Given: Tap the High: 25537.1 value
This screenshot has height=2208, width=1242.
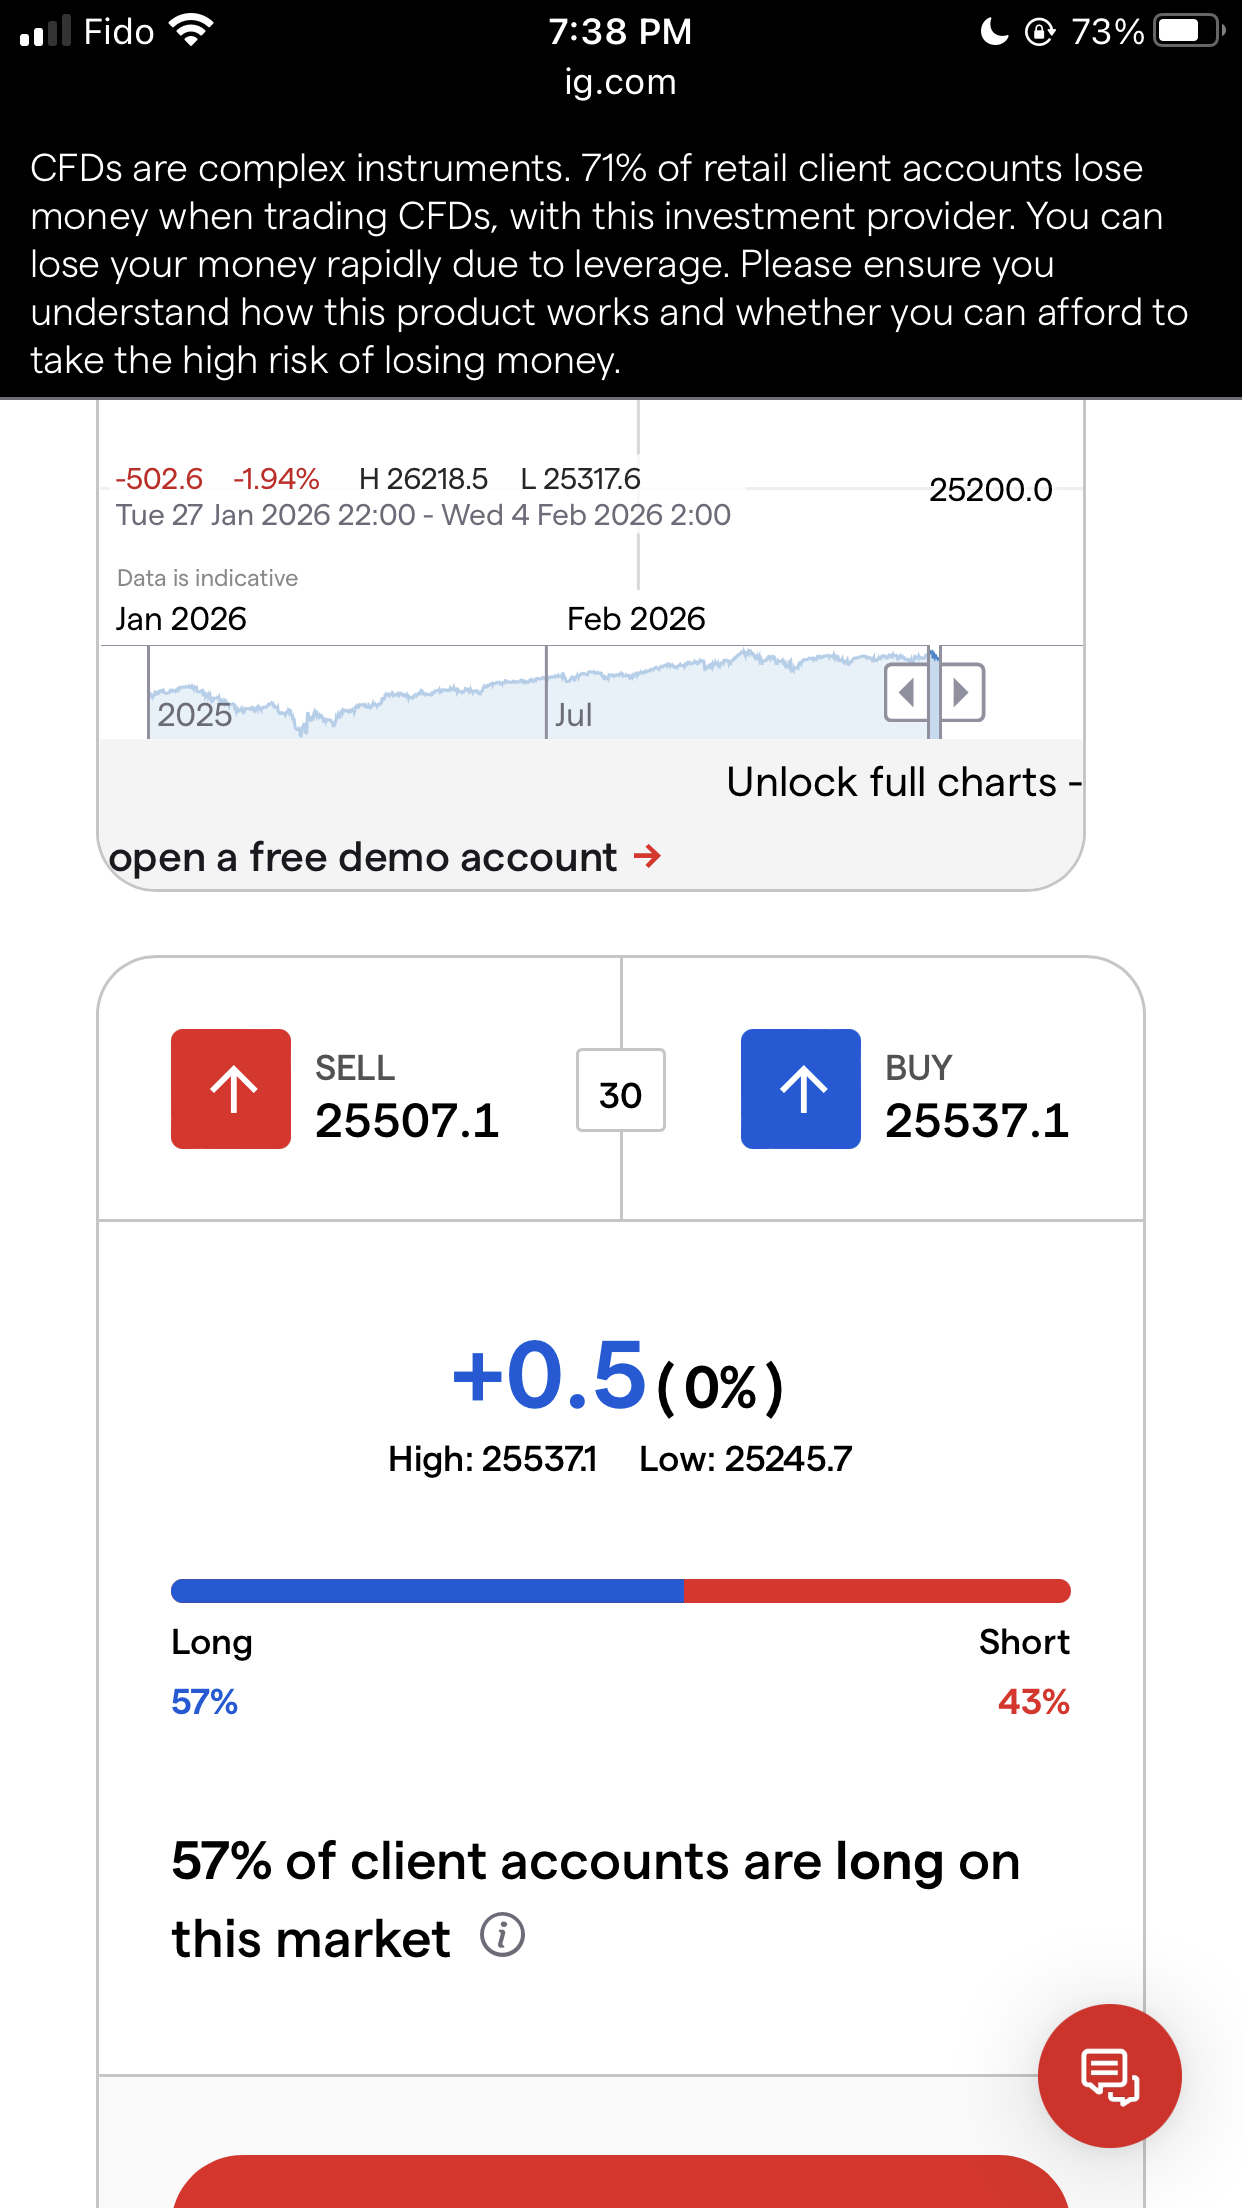Looking at the screenshot, I should coord(492,1459).
